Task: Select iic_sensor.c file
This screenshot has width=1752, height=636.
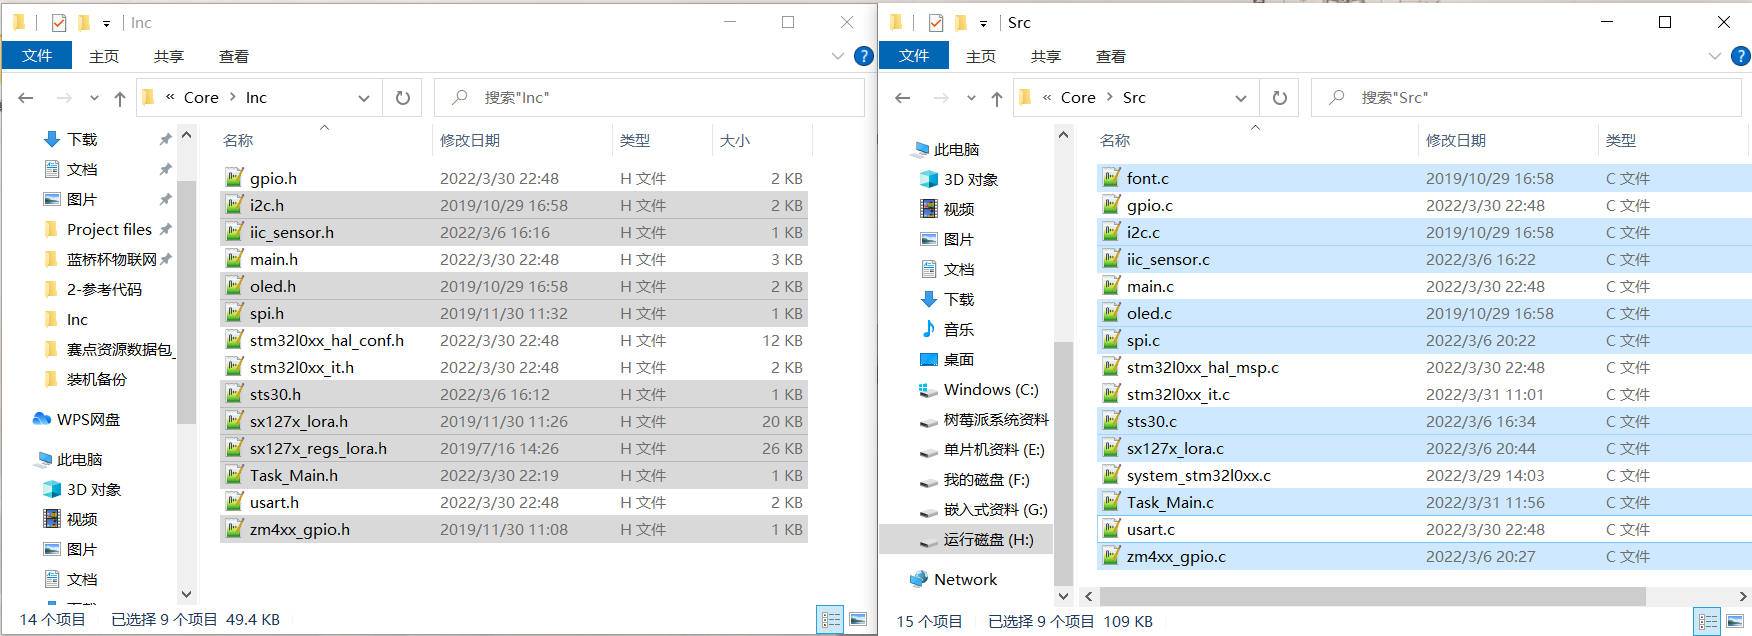Action: [1424, 259]
